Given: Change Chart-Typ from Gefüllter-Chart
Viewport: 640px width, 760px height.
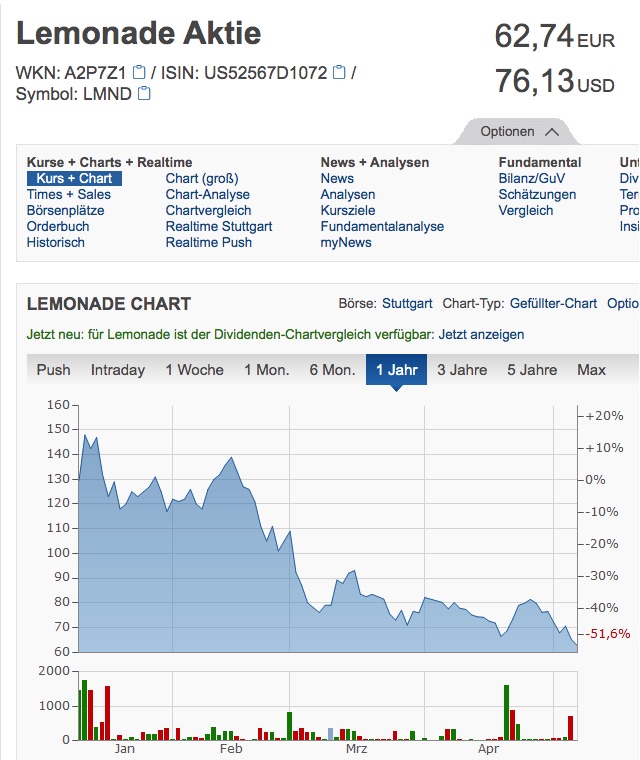Looking at the screenshot, I should coord(553,304).
